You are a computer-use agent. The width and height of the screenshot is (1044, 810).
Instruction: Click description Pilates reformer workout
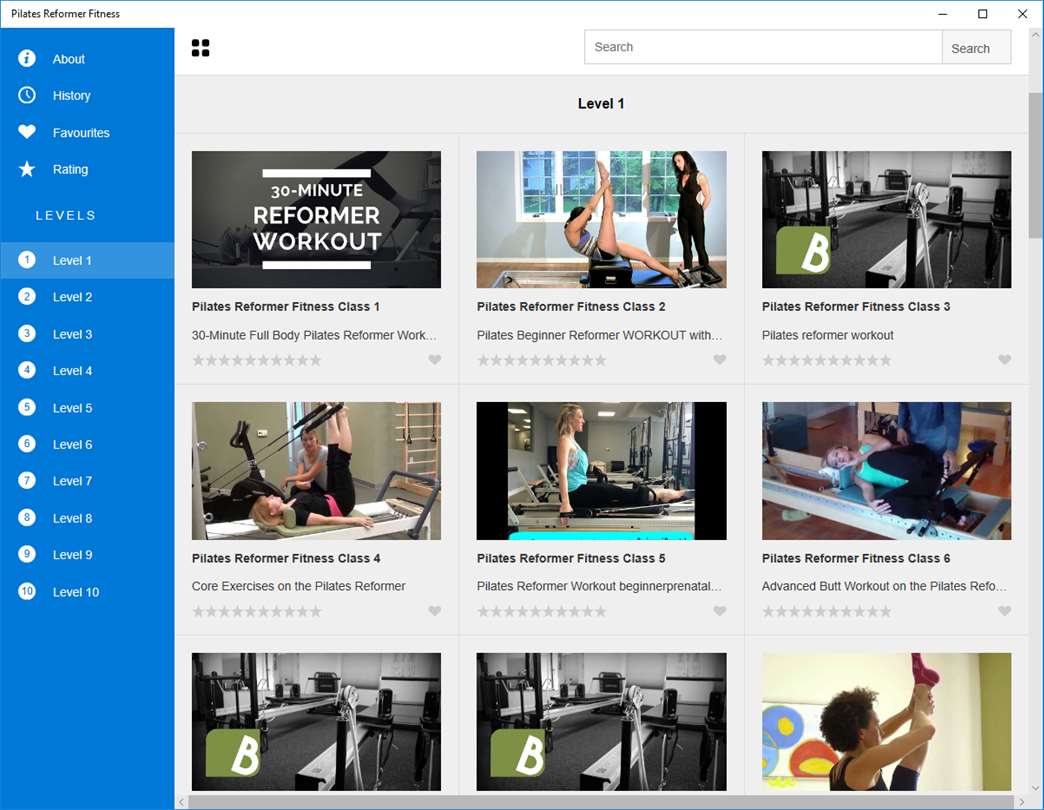point(828,335)
